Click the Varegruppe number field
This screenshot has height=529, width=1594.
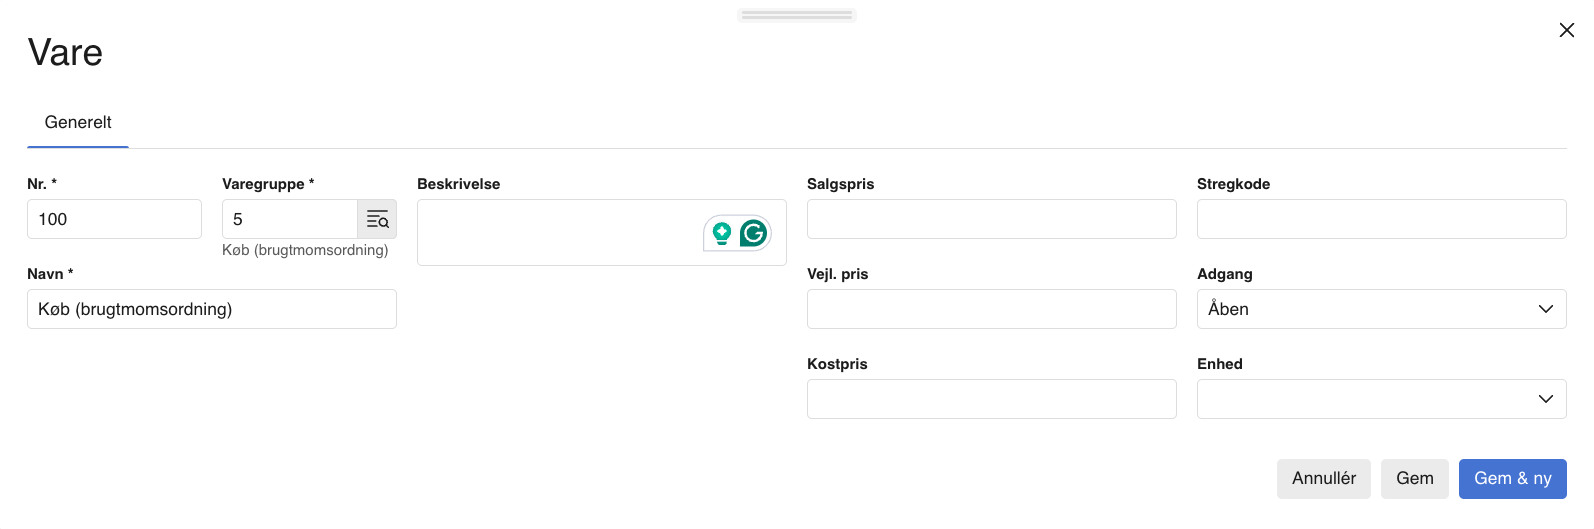pos(289,219)
